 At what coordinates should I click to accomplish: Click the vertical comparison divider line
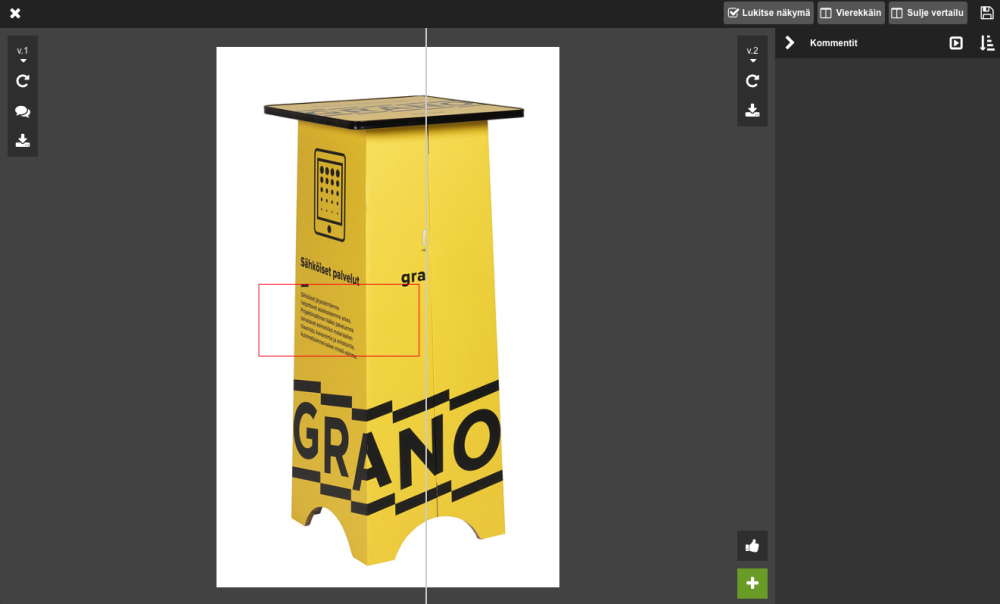pos(426,316)
